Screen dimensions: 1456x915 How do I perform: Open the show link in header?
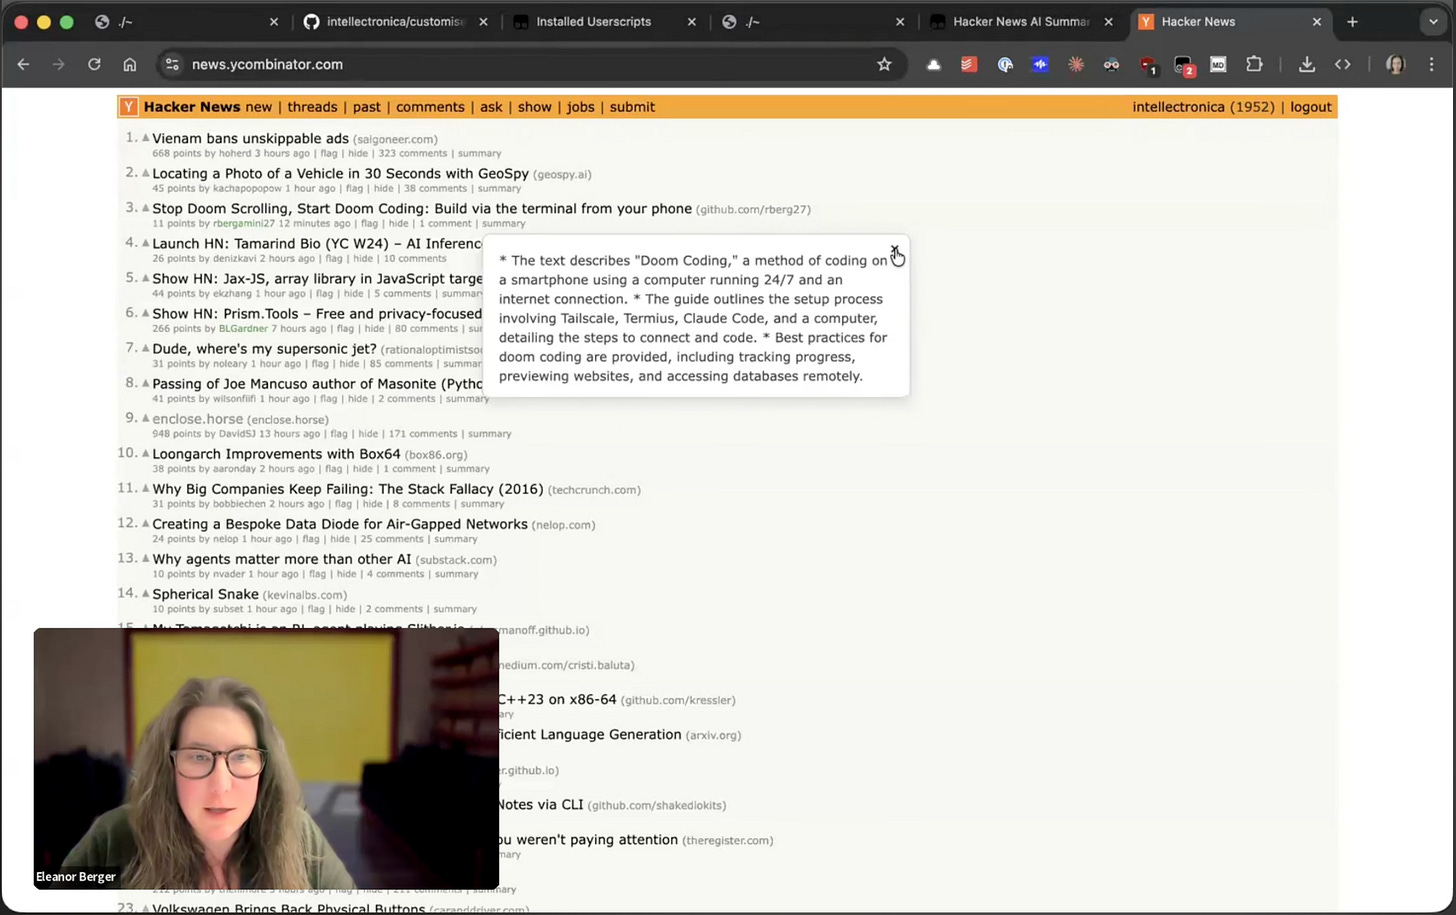534,107
